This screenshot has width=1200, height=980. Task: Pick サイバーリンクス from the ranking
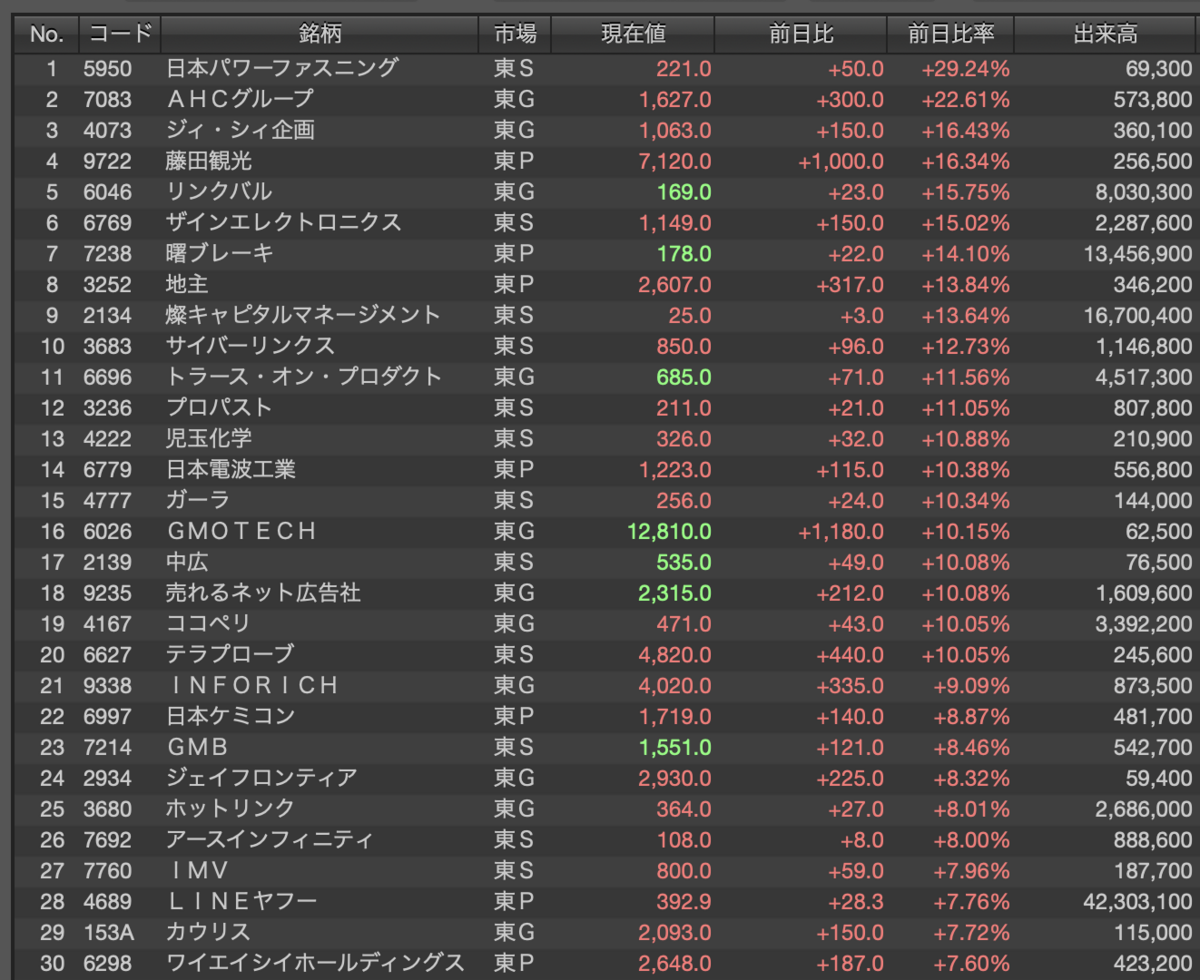tap(250, 346)
